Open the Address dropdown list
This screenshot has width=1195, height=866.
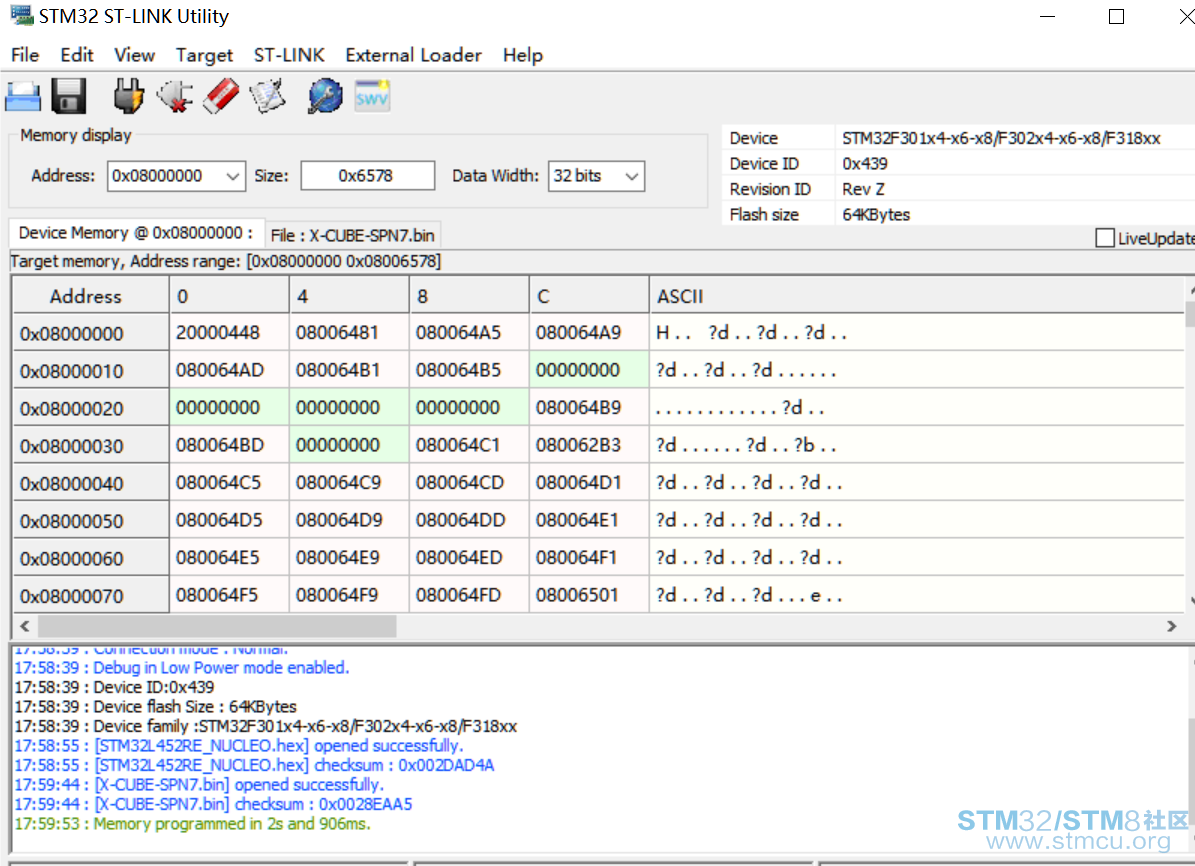[x=232, y=176]
